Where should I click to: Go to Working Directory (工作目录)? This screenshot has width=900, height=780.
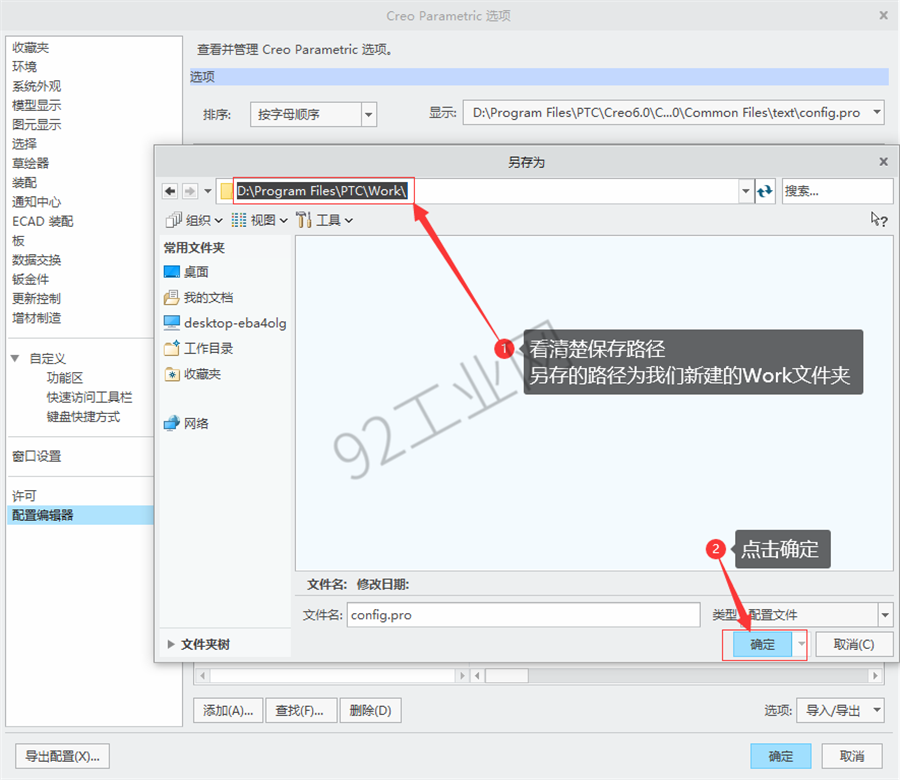coord(199,348)
